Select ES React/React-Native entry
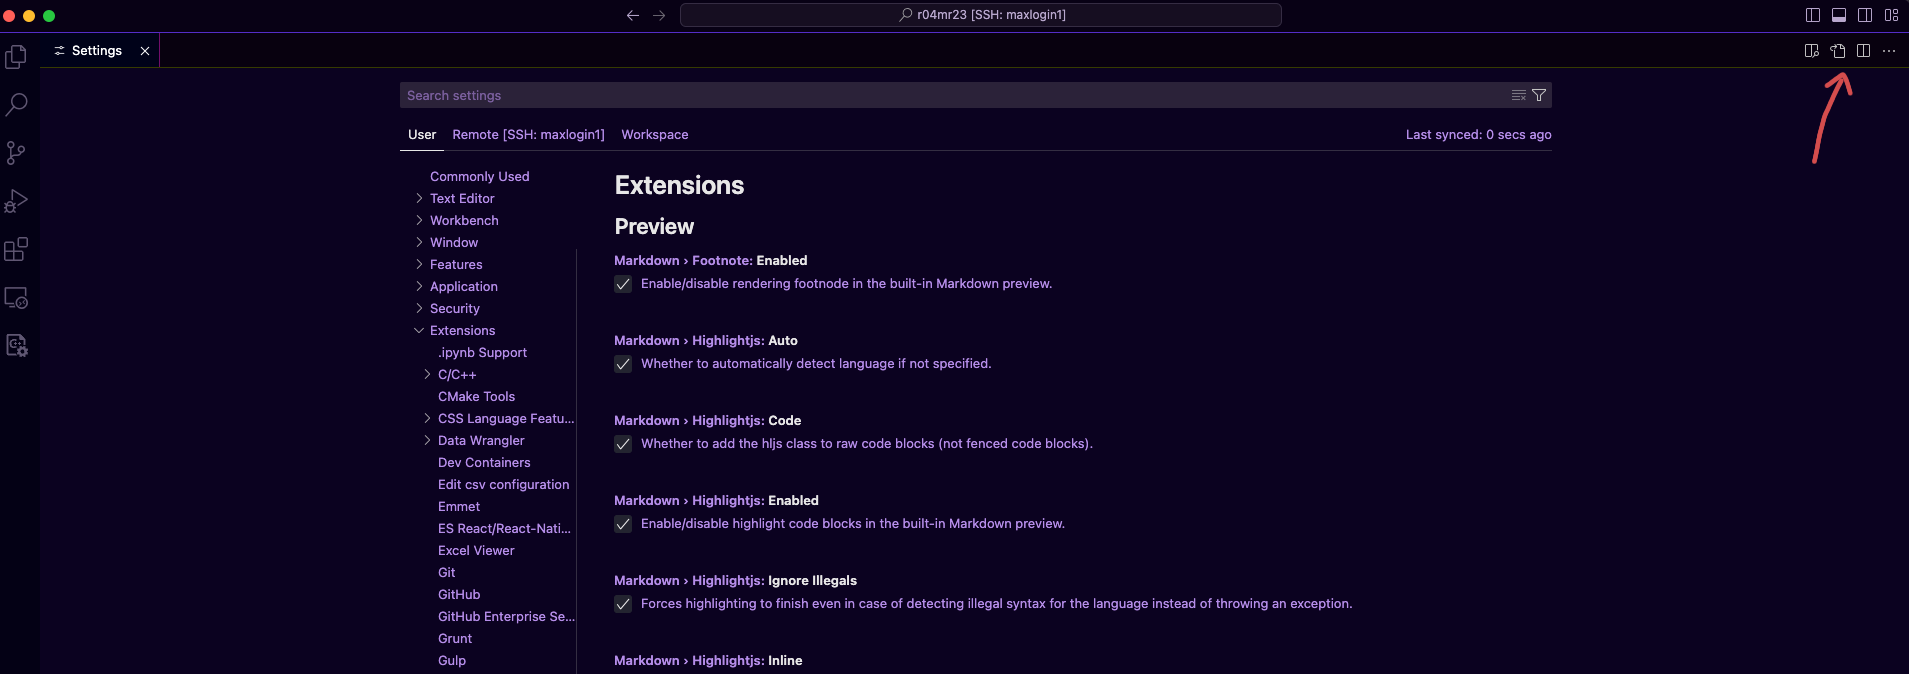Screen dimensions: 1909x674 (x=504, y=528)
